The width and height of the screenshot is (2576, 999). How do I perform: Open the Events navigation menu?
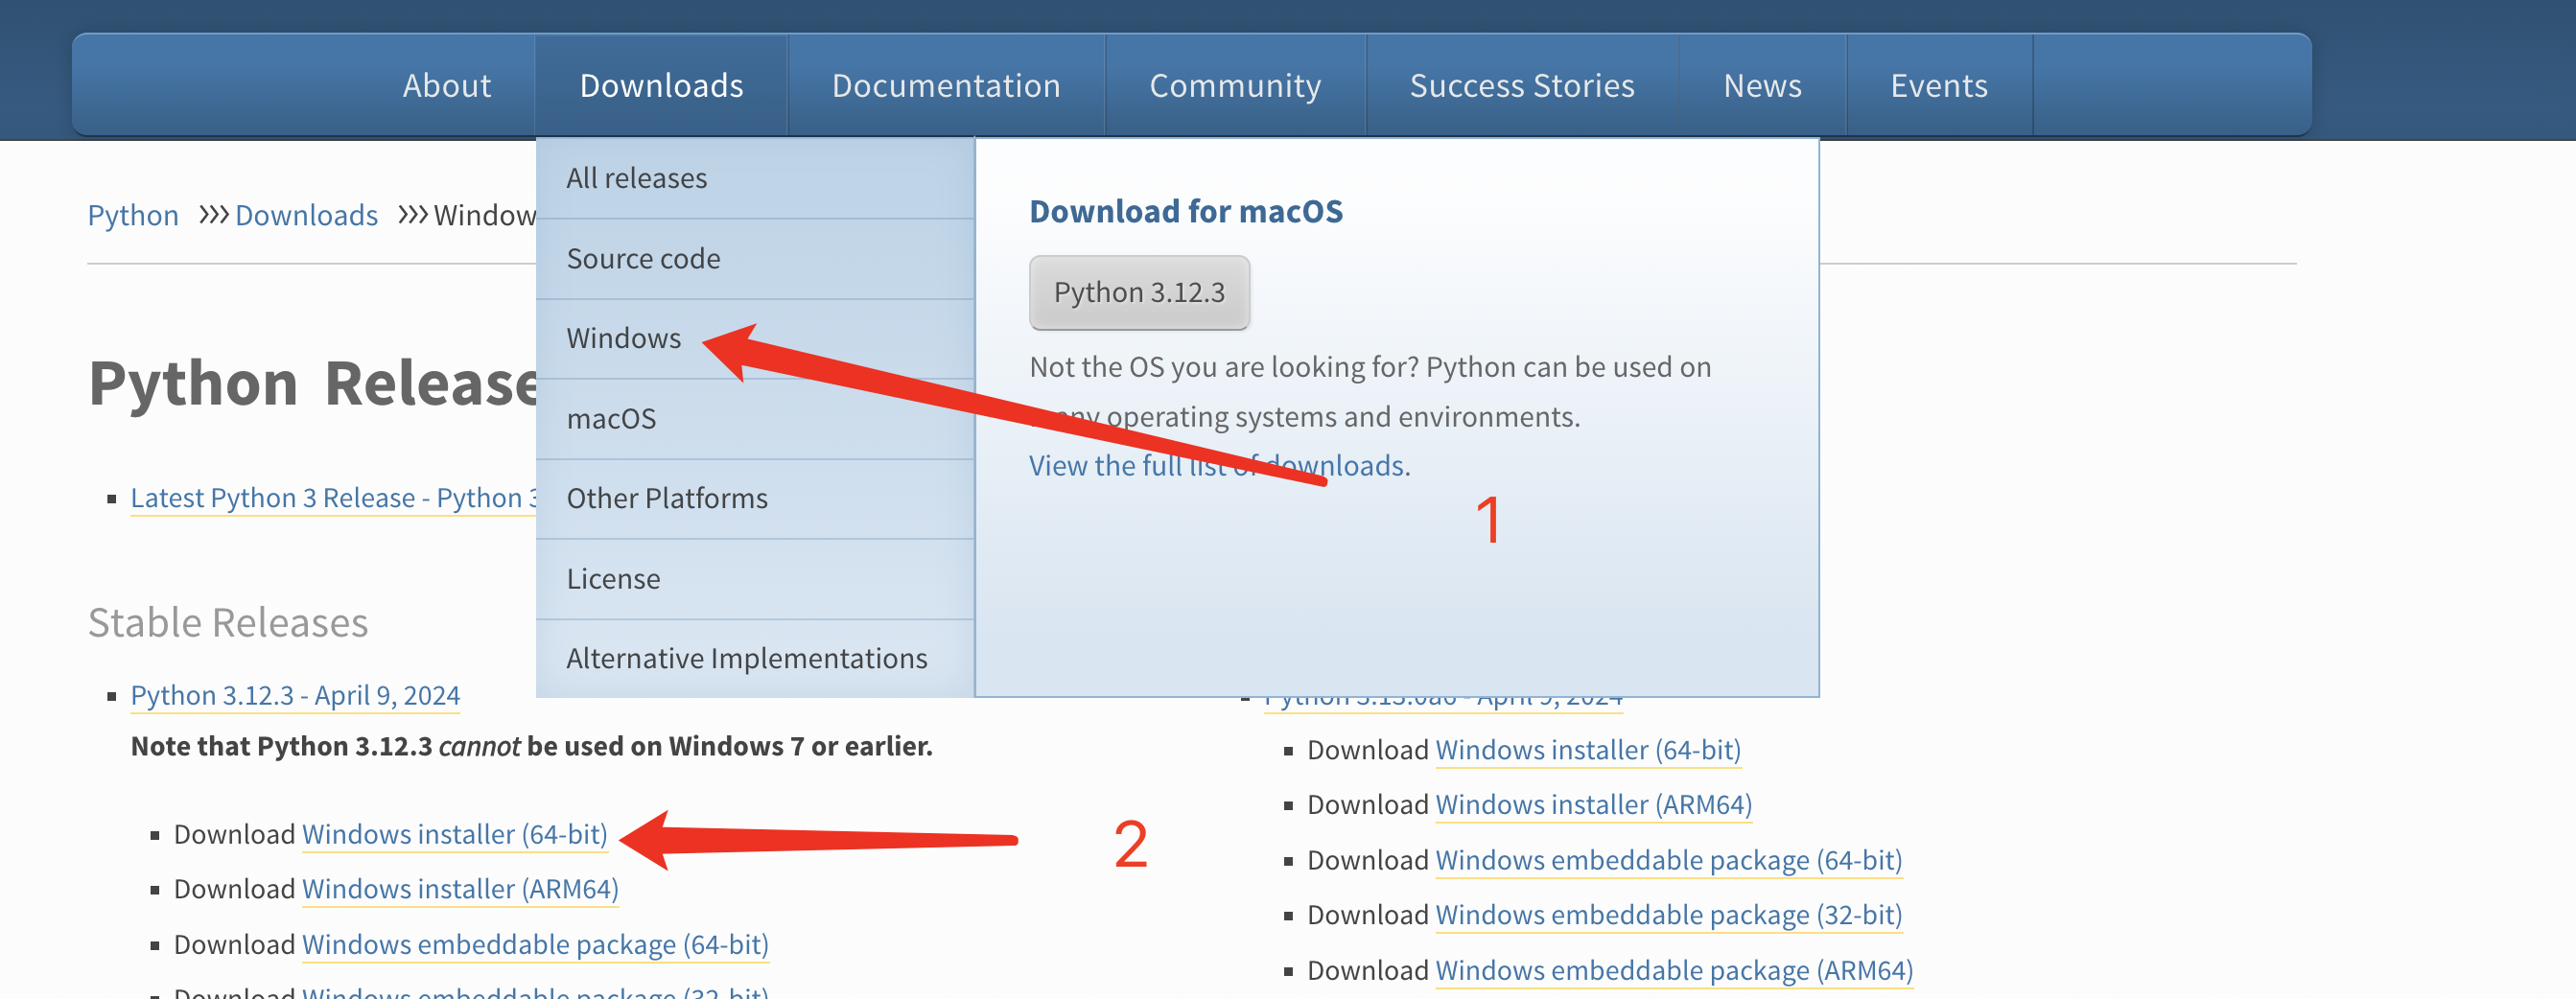(x=1939, y=86)
